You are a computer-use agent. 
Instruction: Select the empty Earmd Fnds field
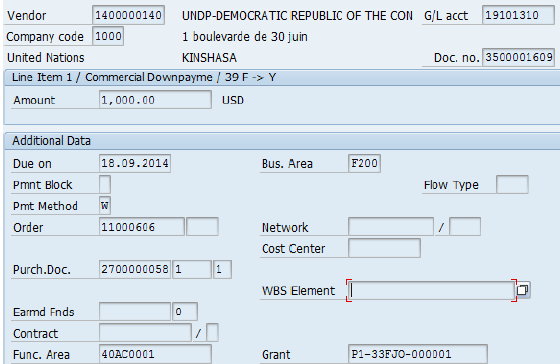click(135, 311)
